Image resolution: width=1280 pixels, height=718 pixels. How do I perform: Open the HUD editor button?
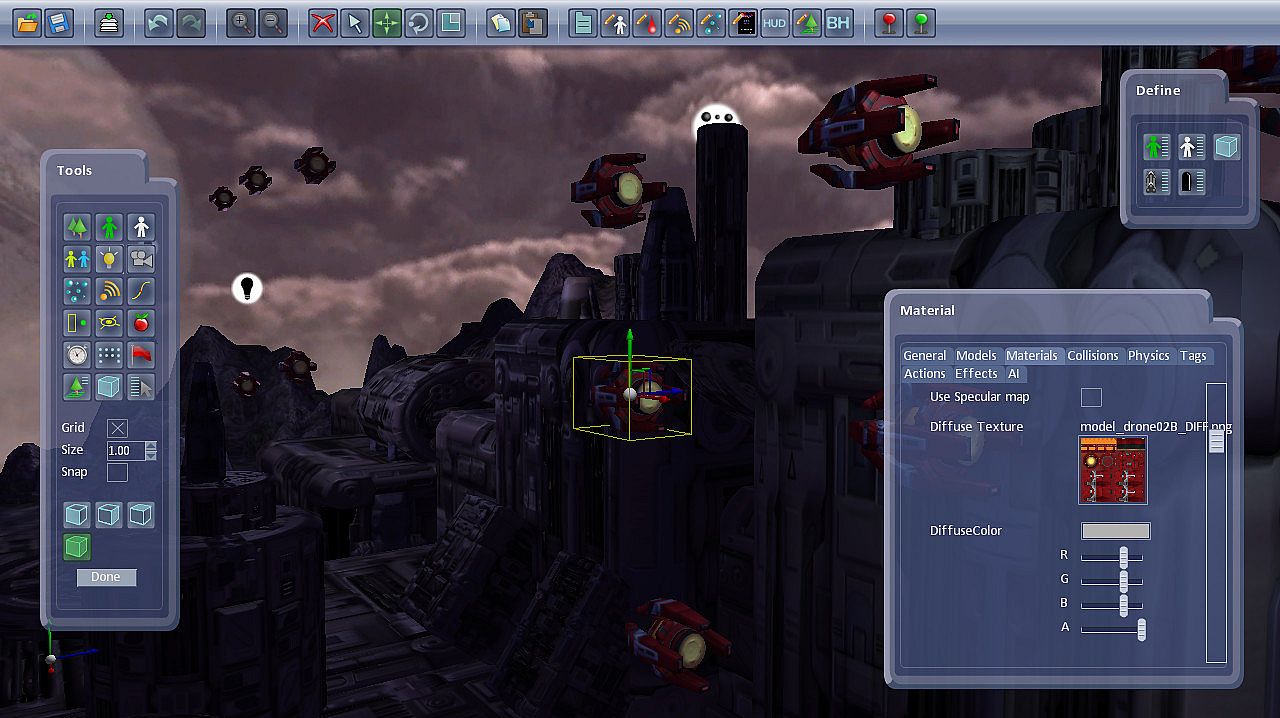[x=774, y=23]
